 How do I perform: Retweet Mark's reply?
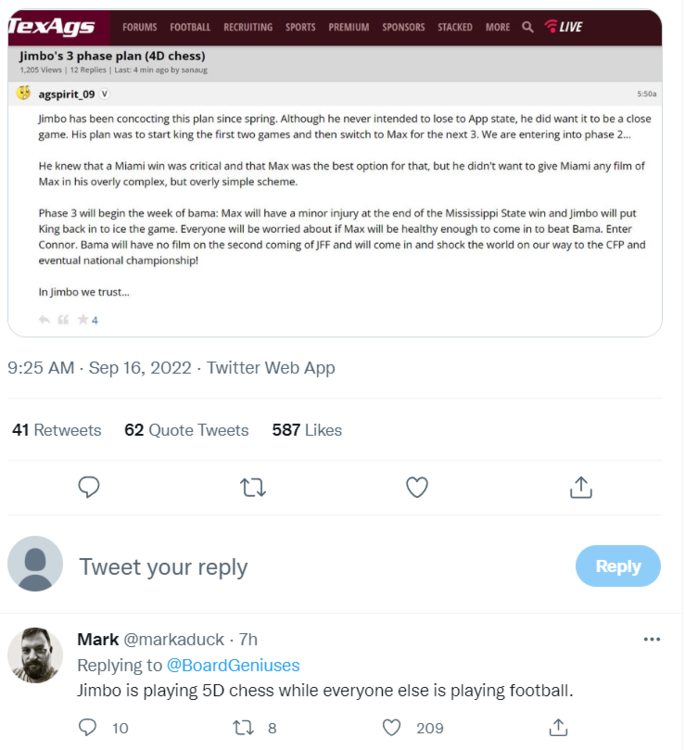coord(241,727)
